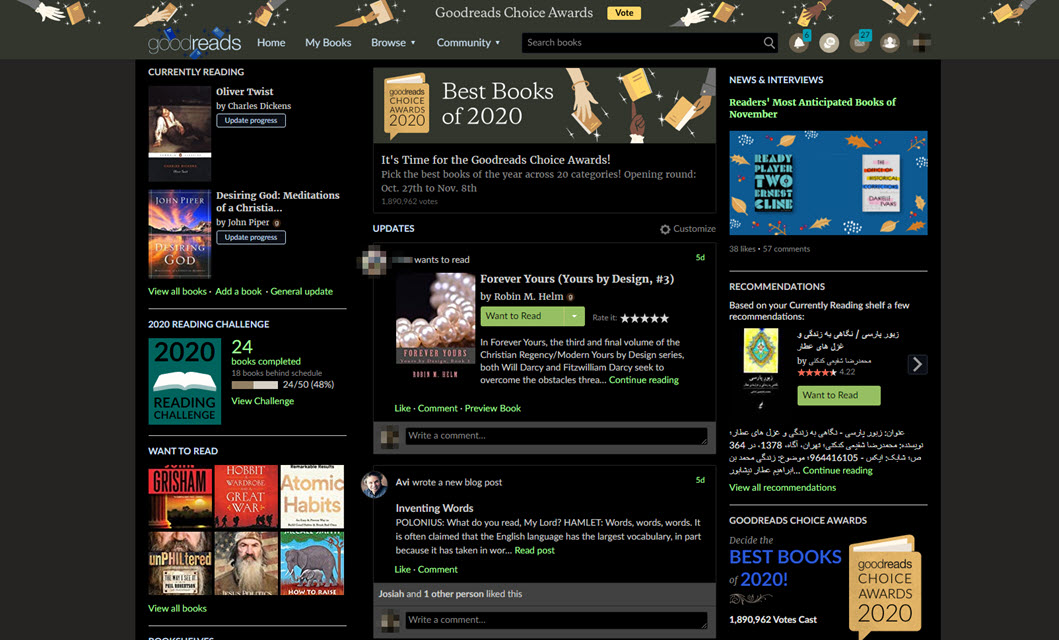Click Continue reading on recommendation description

pos(837,471)
